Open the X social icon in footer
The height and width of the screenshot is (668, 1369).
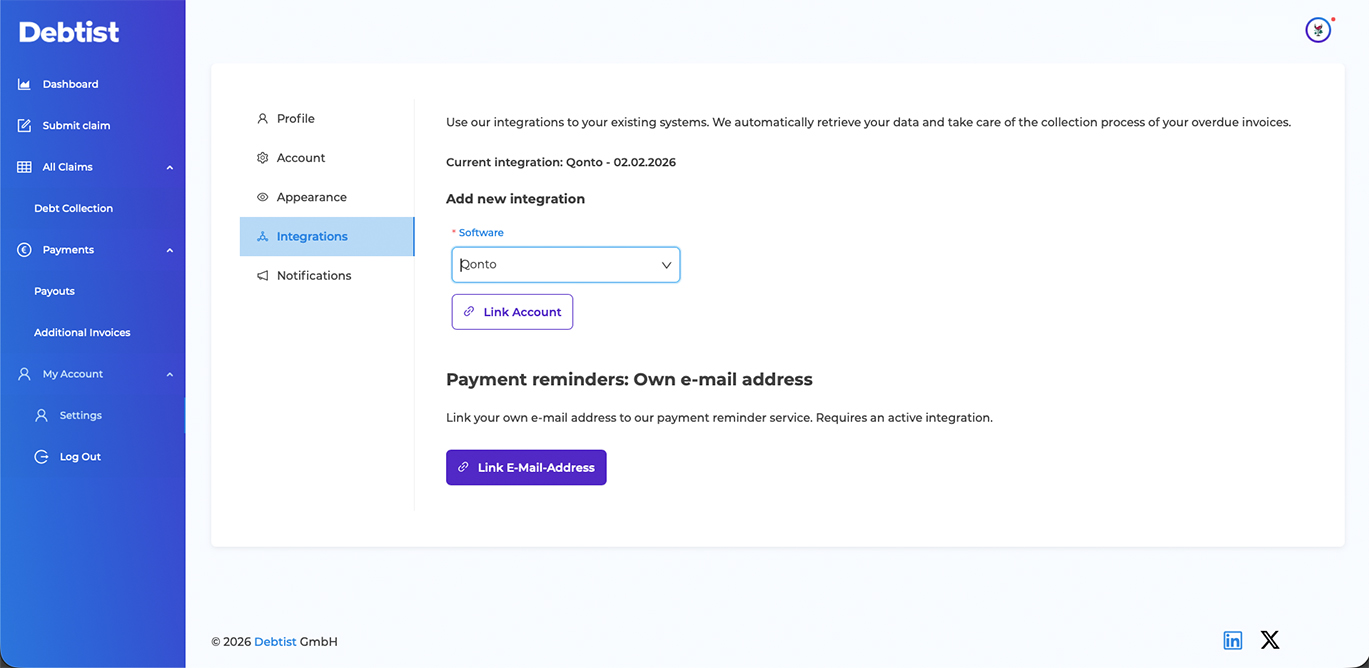(x=1270, y=640)
